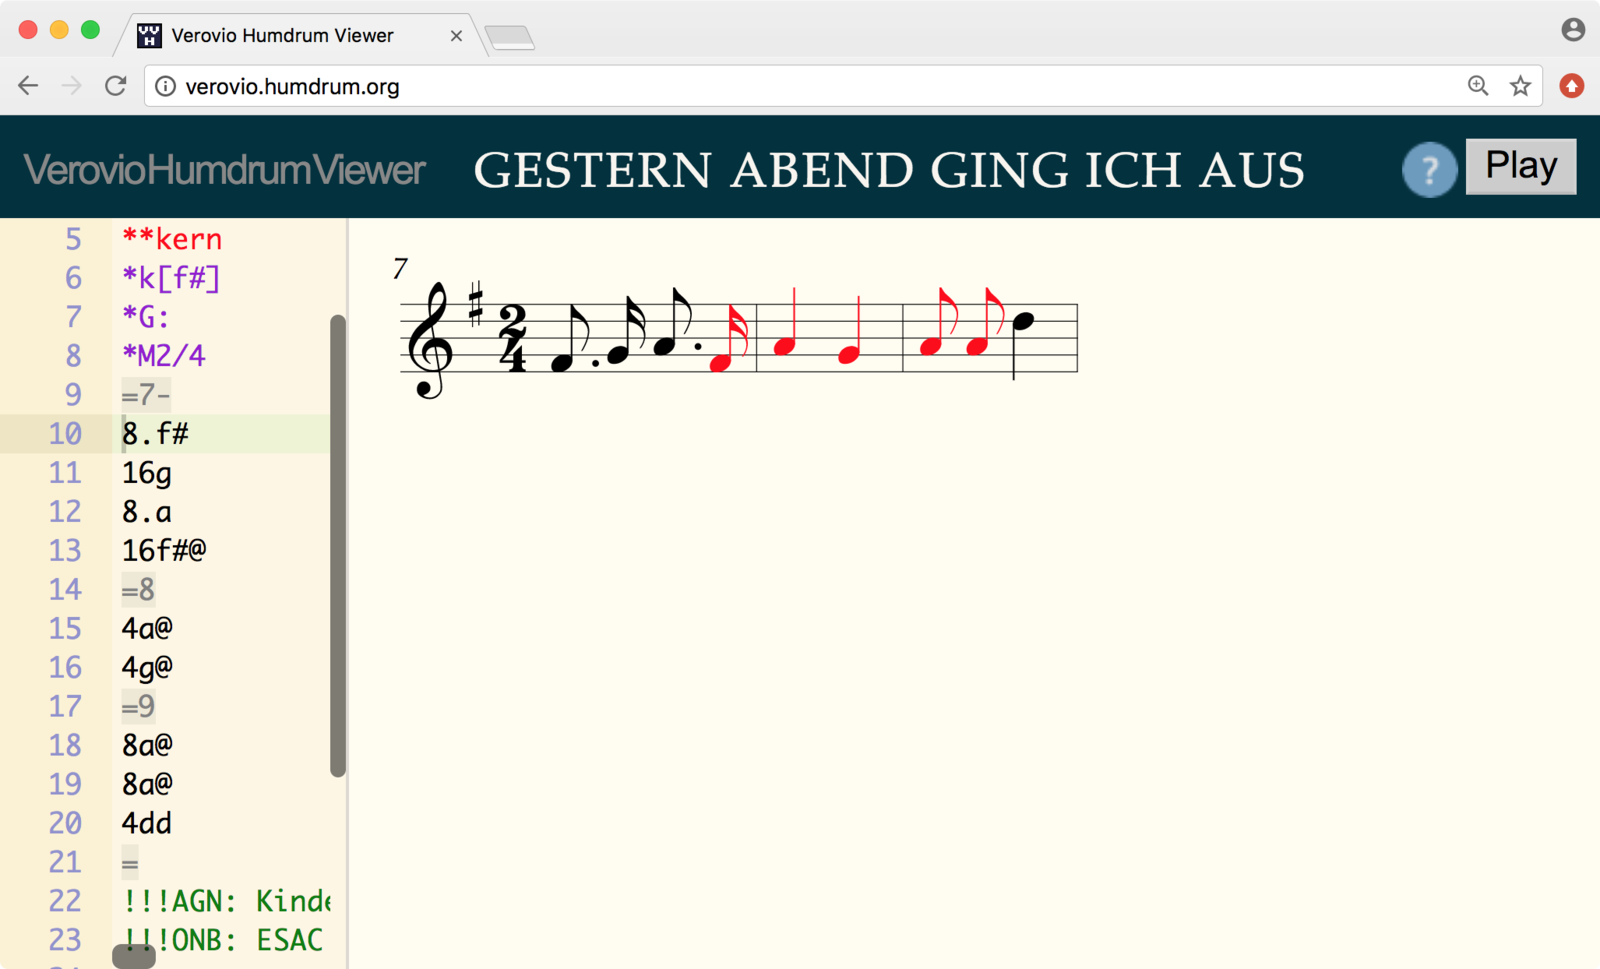This screenshot has width=1600, height=969.
Task: Reload the page with the refresh icon
Action: [x=116, y=86]
